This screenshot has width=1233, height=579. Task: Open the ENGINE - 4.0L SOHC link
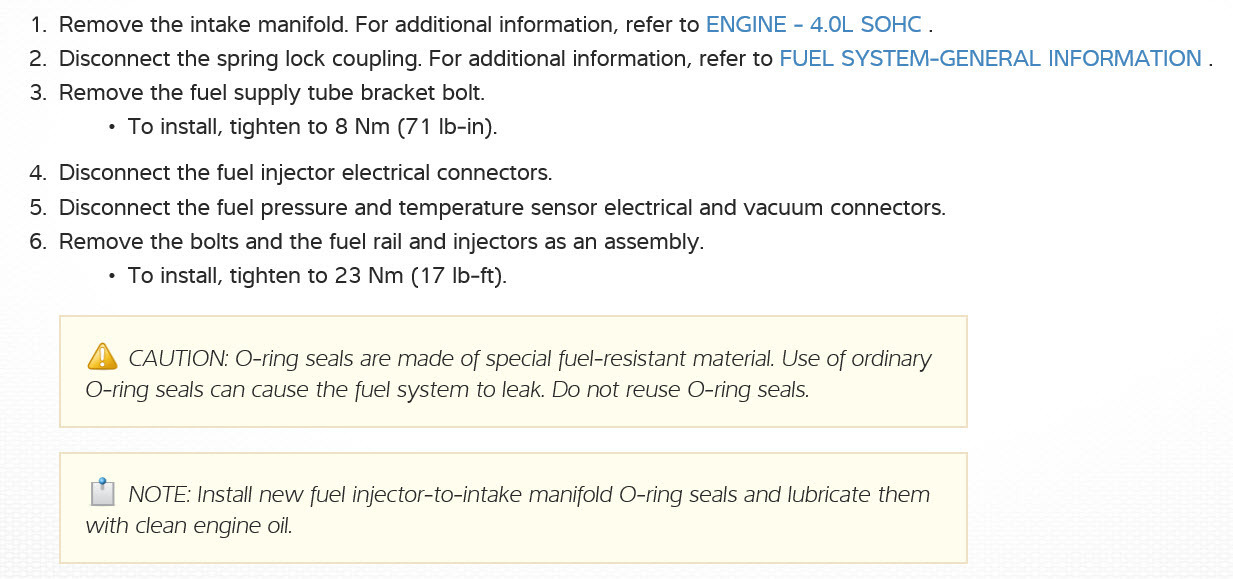(813, 24)
